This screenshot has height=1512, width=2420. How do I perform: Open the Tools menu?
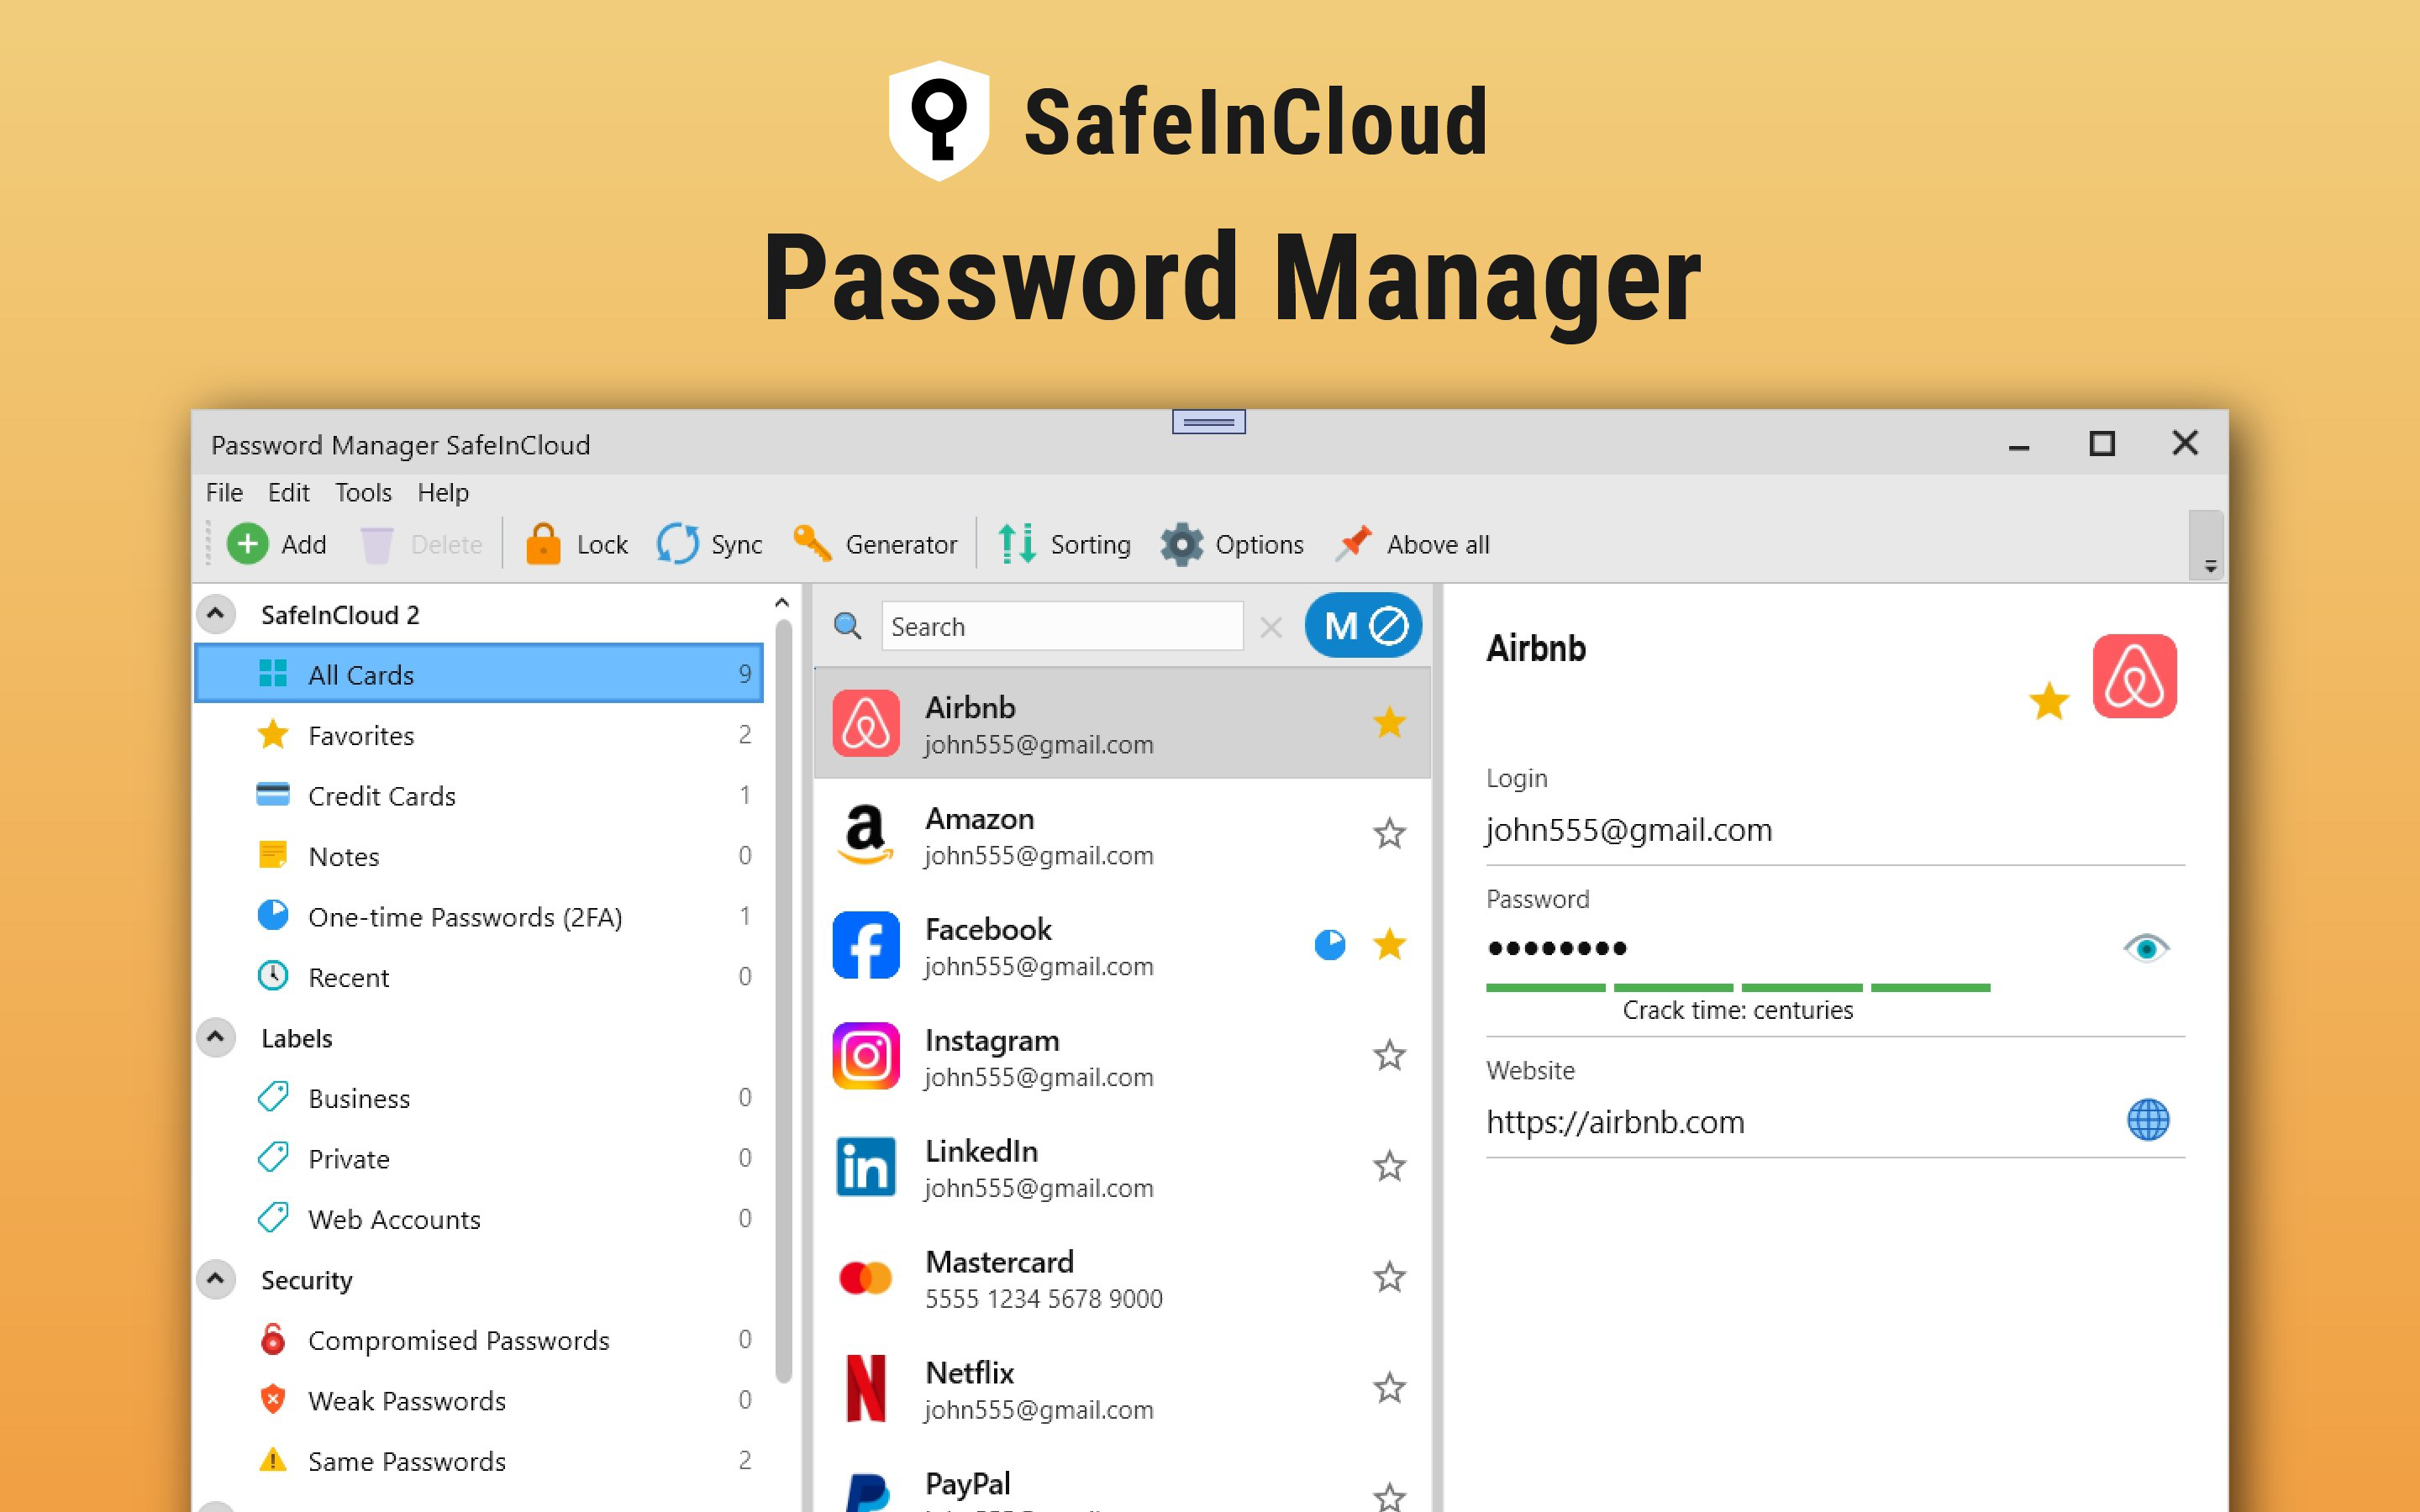click(x=362, y=492)
